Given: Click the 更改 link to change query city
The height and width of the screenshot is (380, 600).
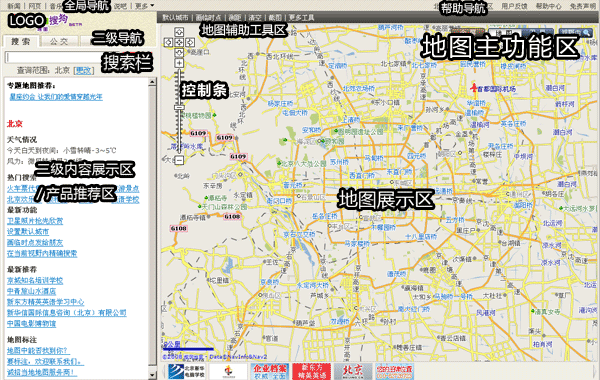Looking at the screenshot, I should tap(83, 70).
